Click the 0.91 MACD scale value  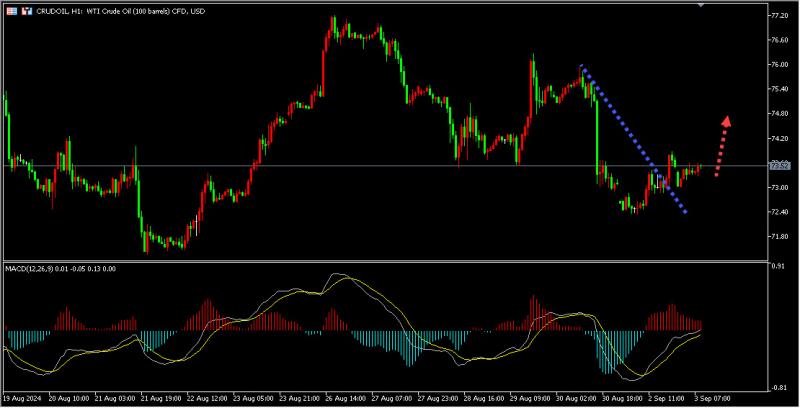[x=779, y=266]
